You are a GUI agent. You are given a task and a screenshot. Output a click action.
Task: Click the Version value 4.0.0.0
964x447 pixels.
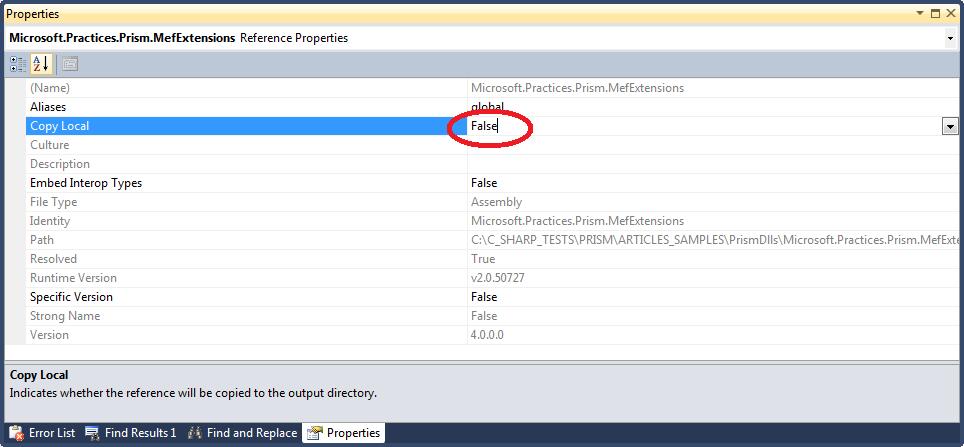[488, 335]
